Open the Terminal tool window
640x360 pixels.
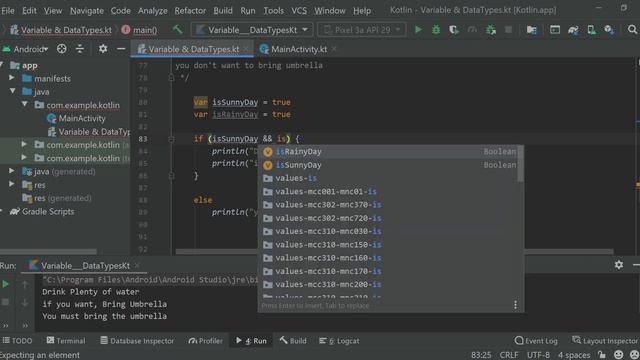point(66,340)
